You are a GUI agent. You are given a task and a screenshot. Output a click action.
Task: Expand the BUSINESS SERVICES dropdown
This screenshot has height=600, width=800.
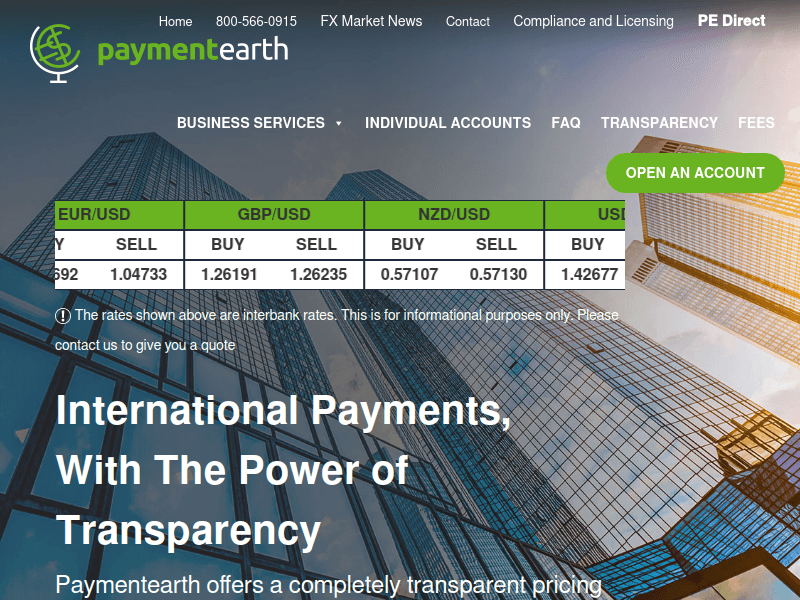252,123
